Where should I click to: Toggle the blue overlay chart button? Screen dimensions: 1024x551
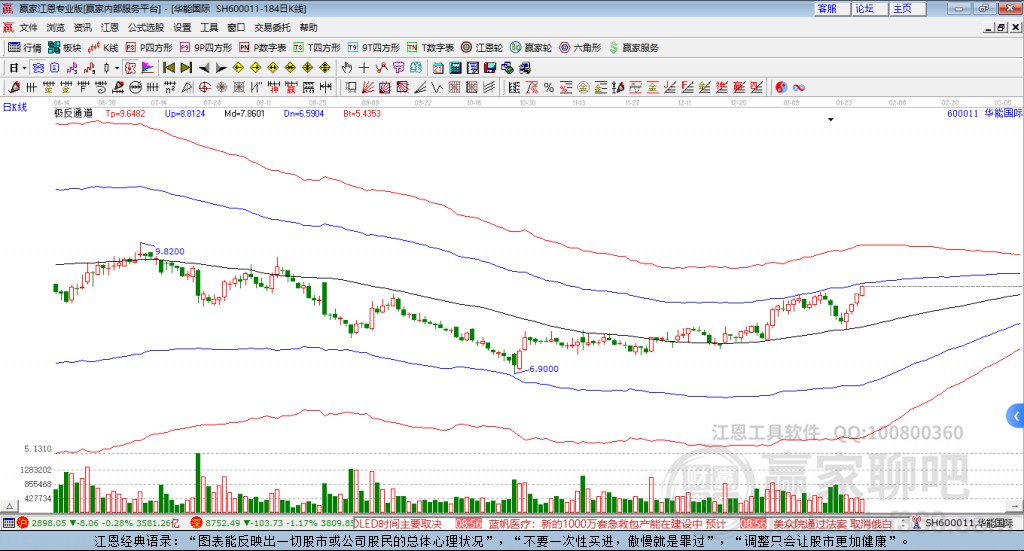pos(38,68)
